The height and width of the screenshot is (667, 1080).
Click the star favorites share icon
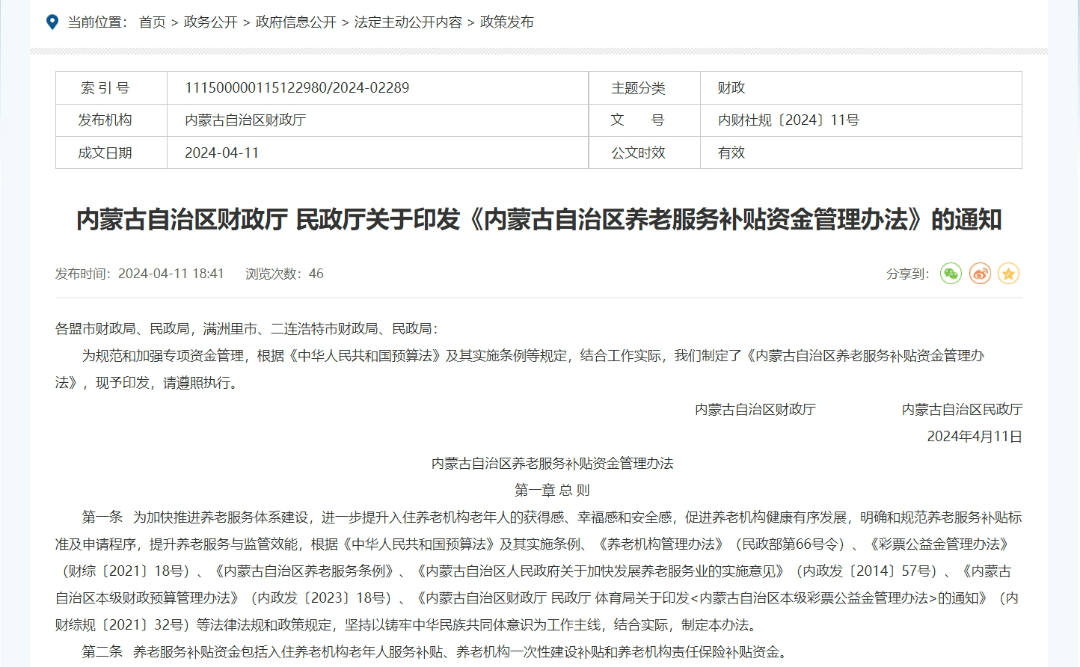point(1008,274)
